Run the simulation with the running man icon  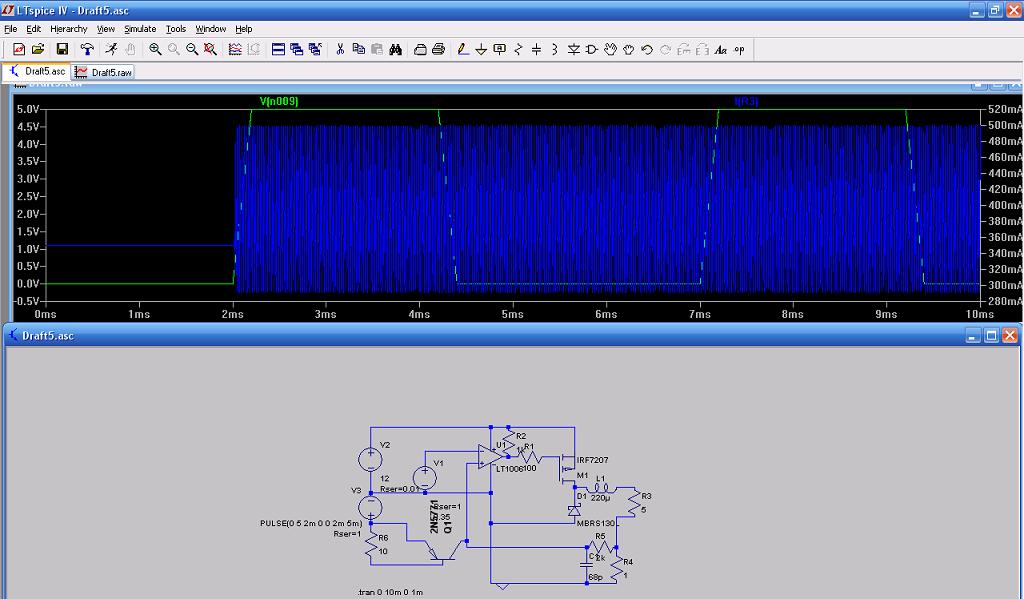click(112, 50)
